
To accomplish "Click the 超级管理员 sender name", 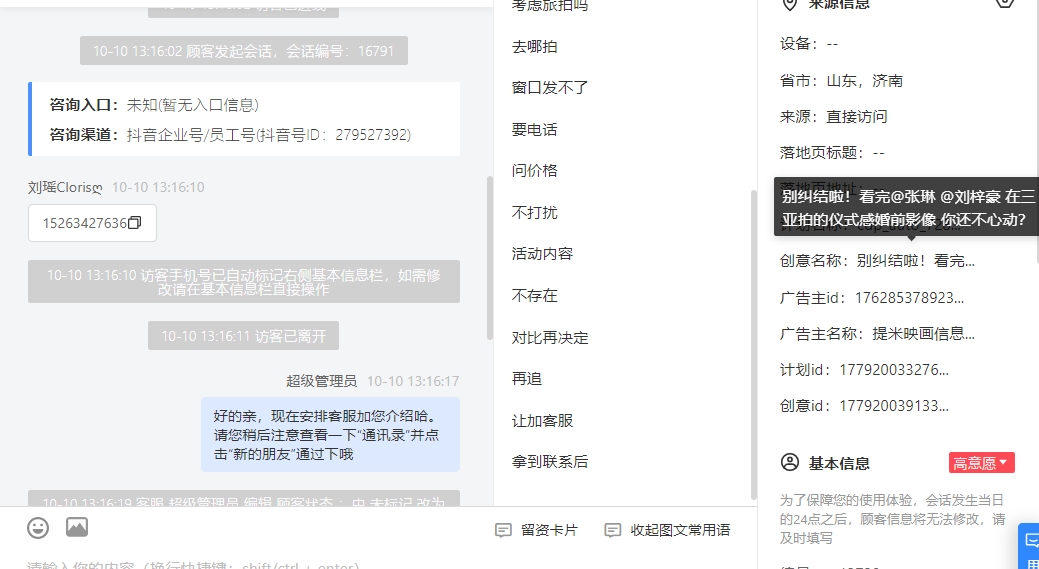I will coord(321,381).
